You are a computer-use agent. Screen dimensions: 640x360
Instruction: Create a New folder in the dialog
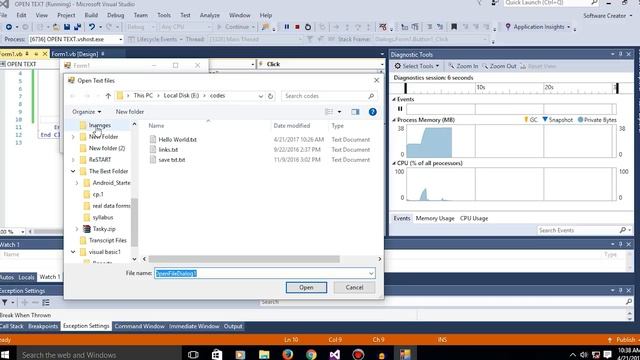[x=130, y=112]
